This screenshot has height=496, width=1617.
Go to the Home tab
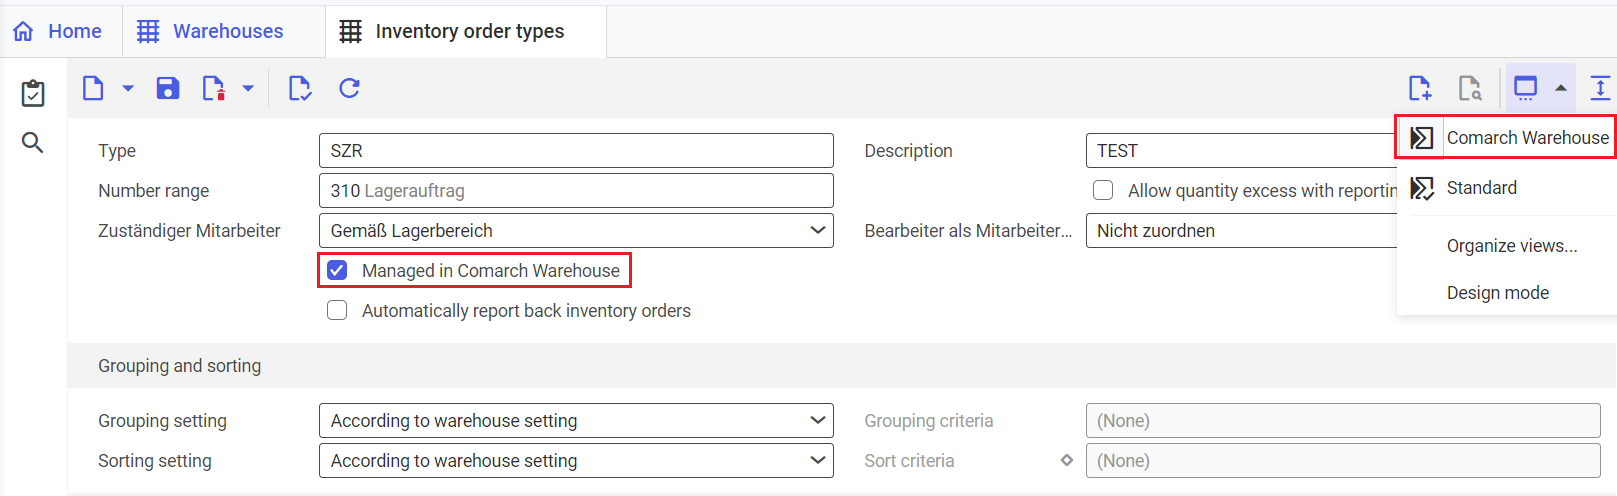[57, 31]
